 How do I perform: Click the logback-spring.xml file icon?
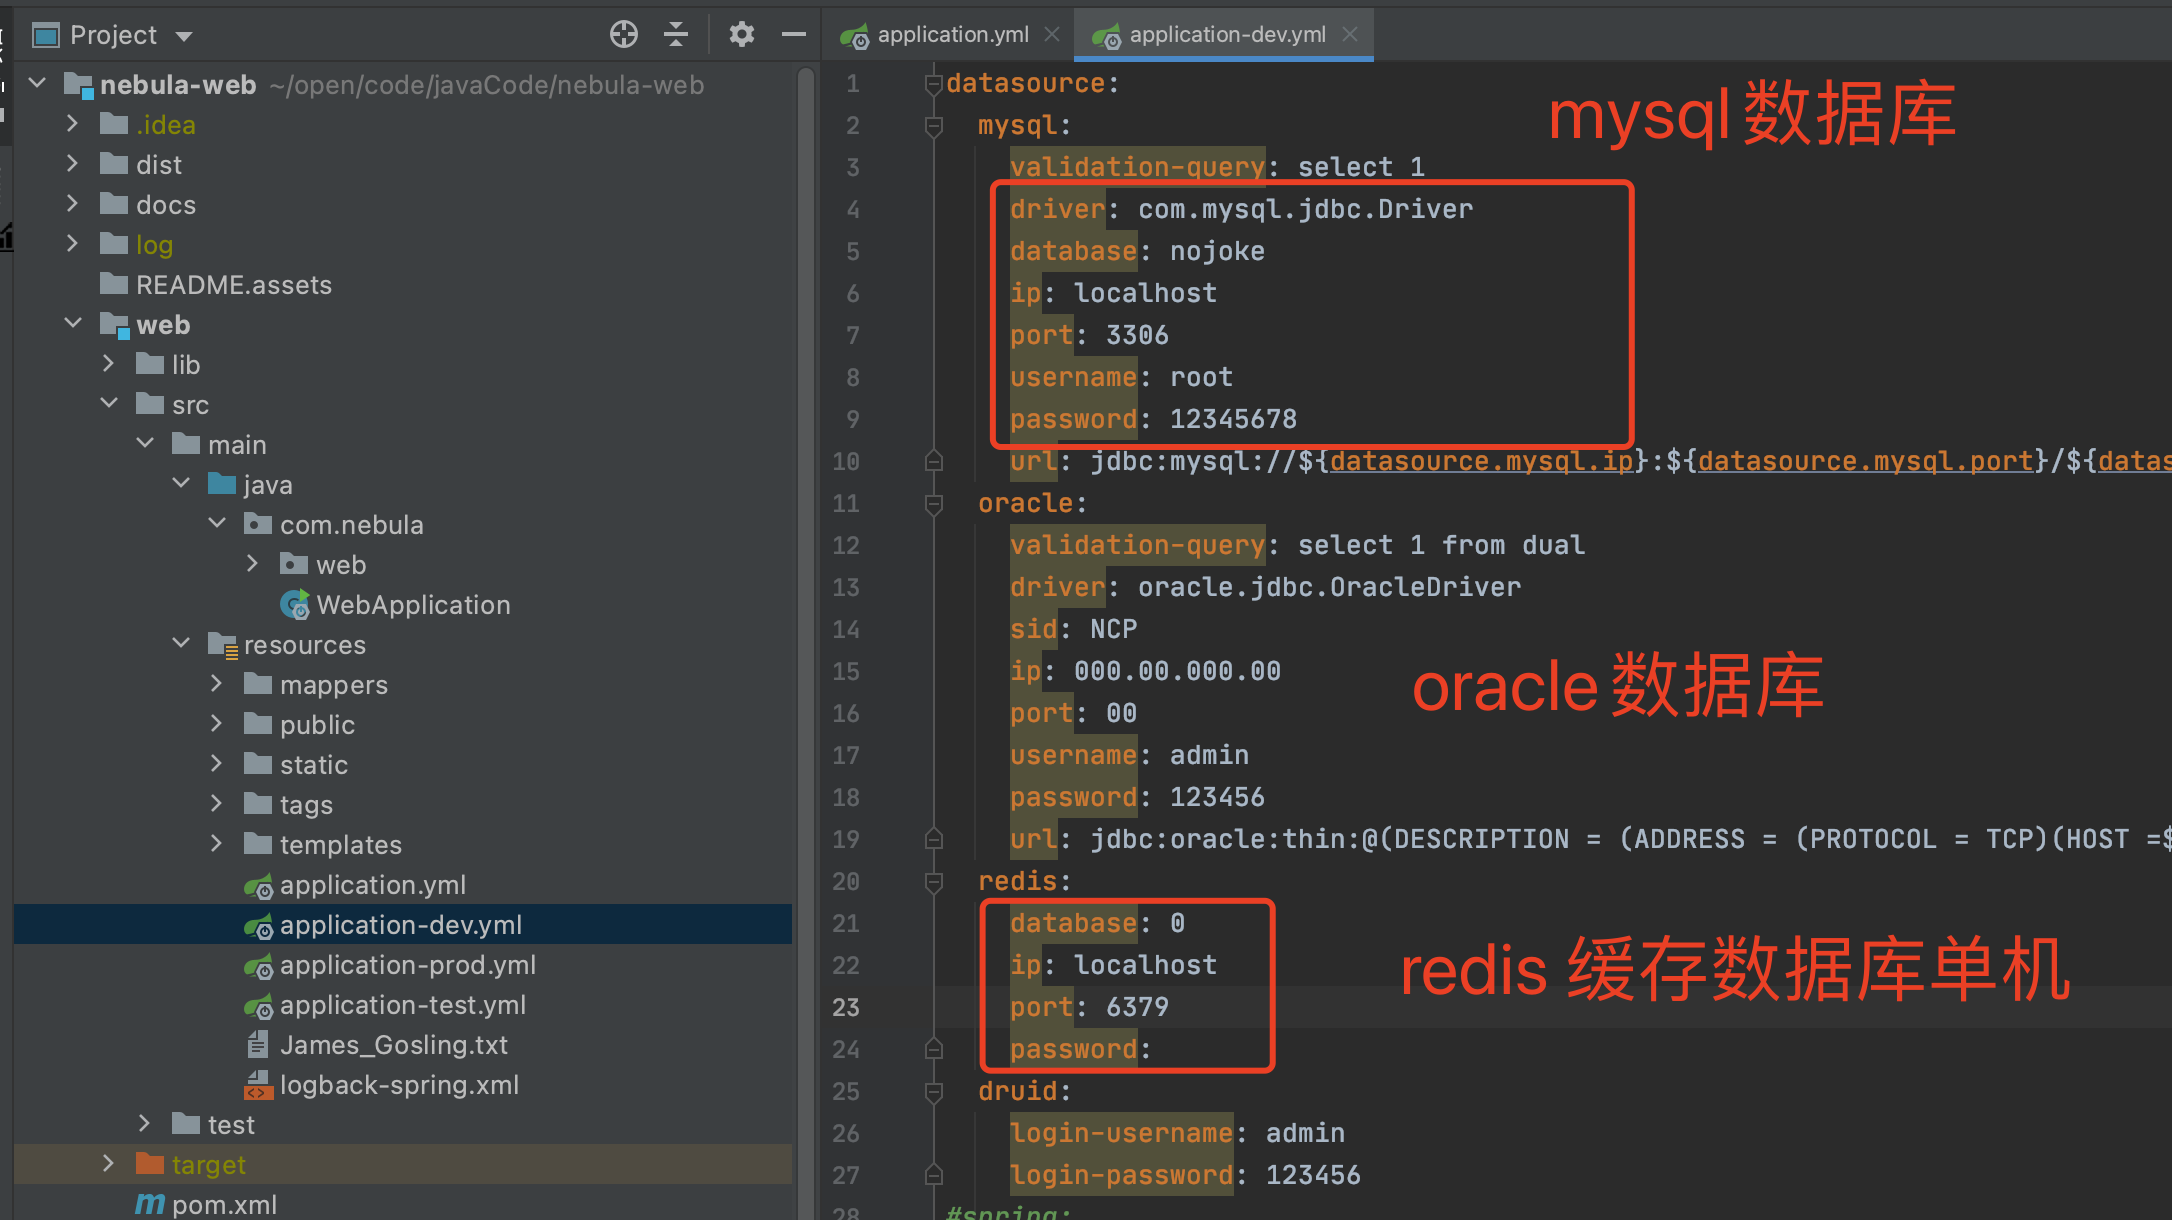click(258, 1085)
